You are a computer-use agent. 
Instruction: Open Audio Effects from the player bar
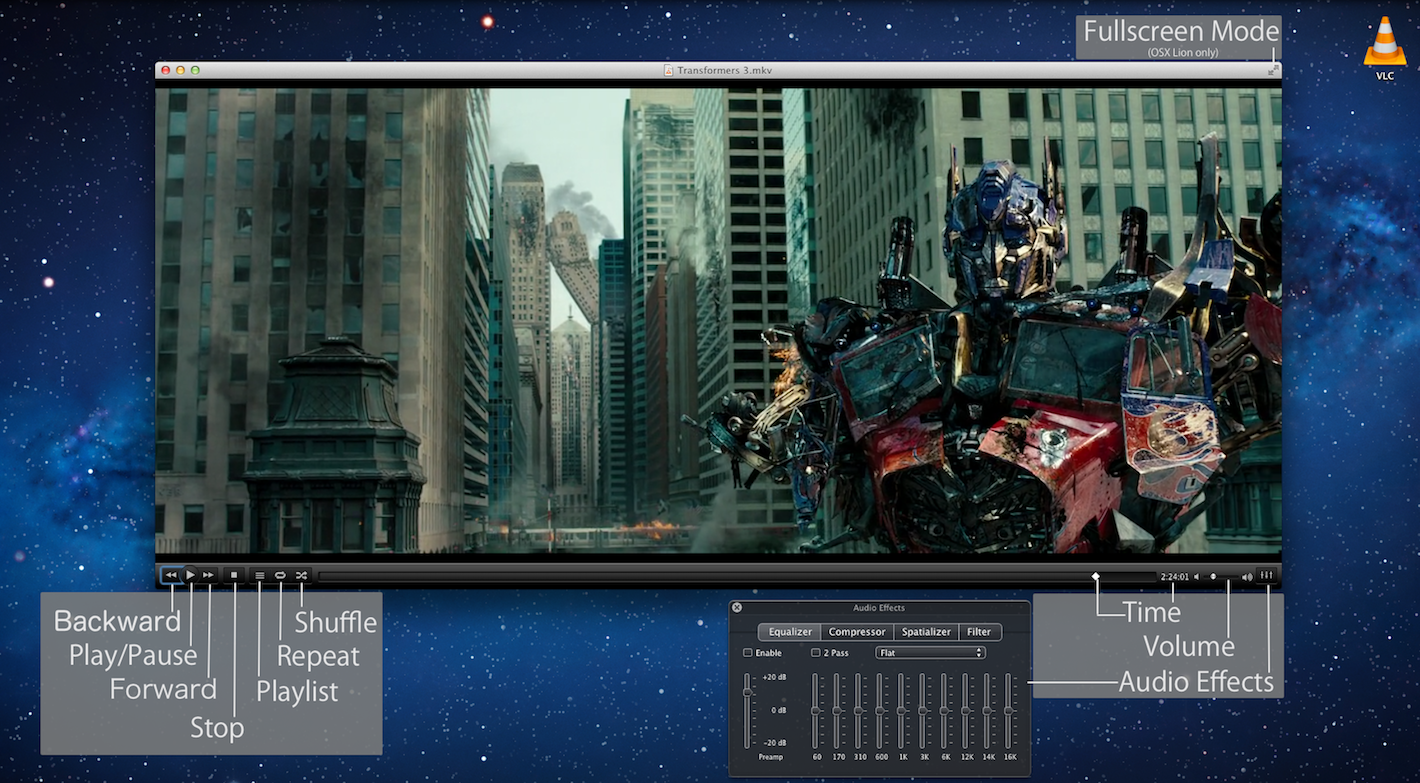tap(1267, 575)
